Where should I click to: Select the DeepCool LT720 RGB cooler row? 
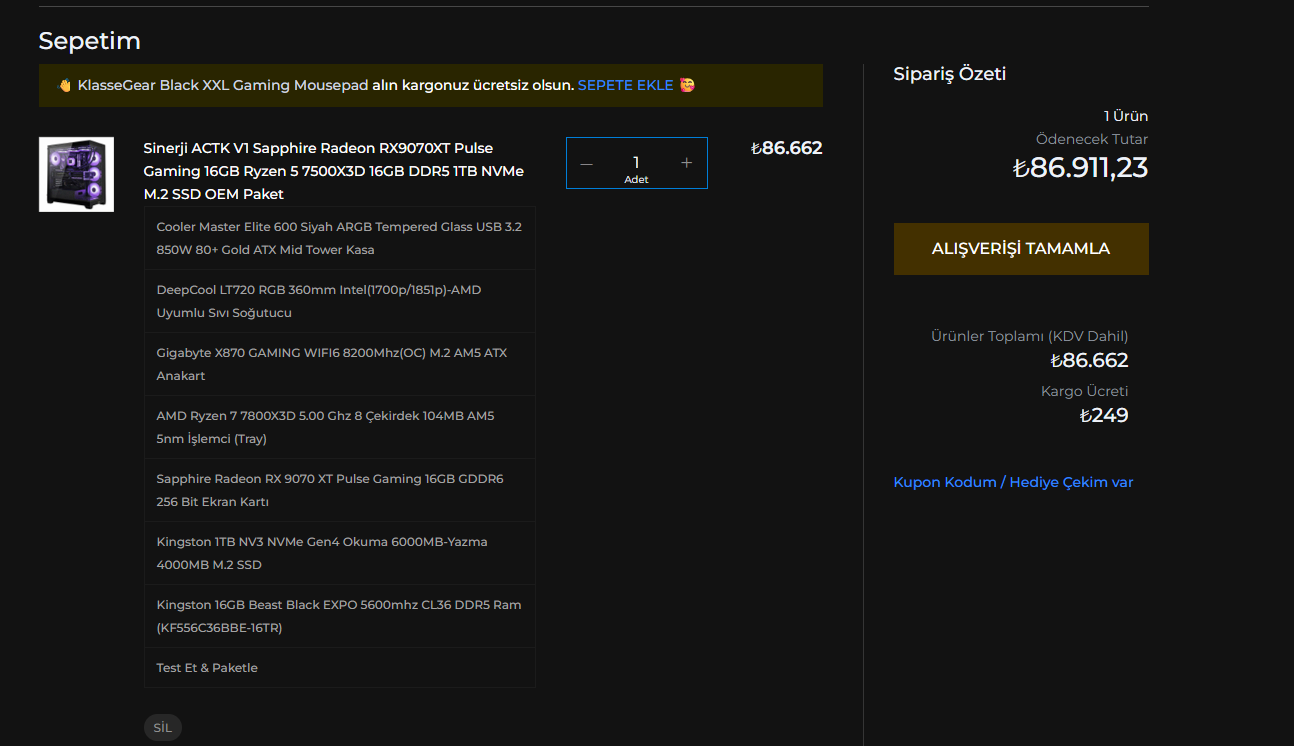click(340, 301)
